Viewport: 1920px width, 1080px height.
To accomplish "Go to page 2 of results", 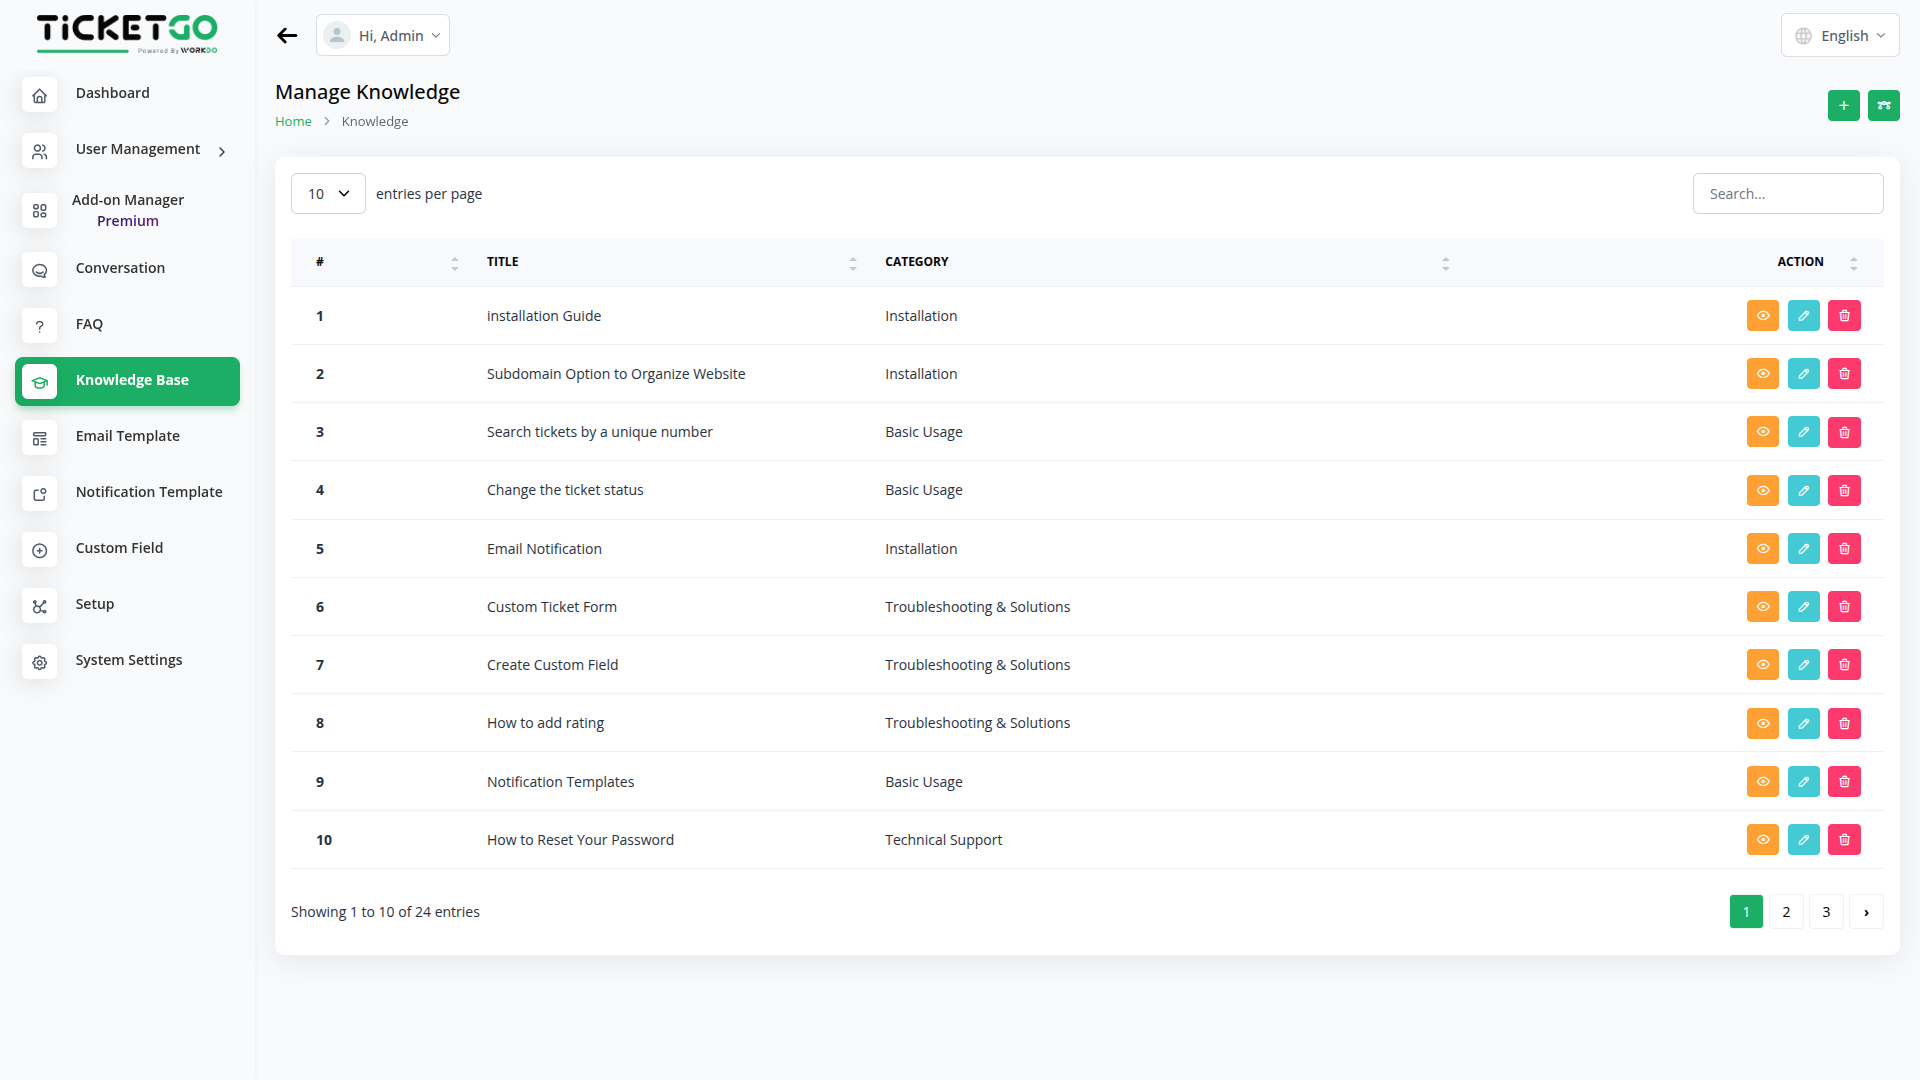I will click(x=1786, y=912).
